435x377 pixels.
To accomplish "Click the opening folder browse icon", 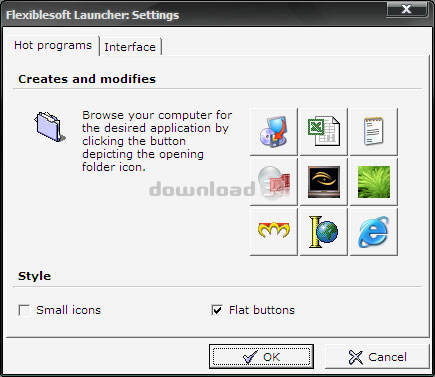I will pyautogui.click(x=50, y=127).
